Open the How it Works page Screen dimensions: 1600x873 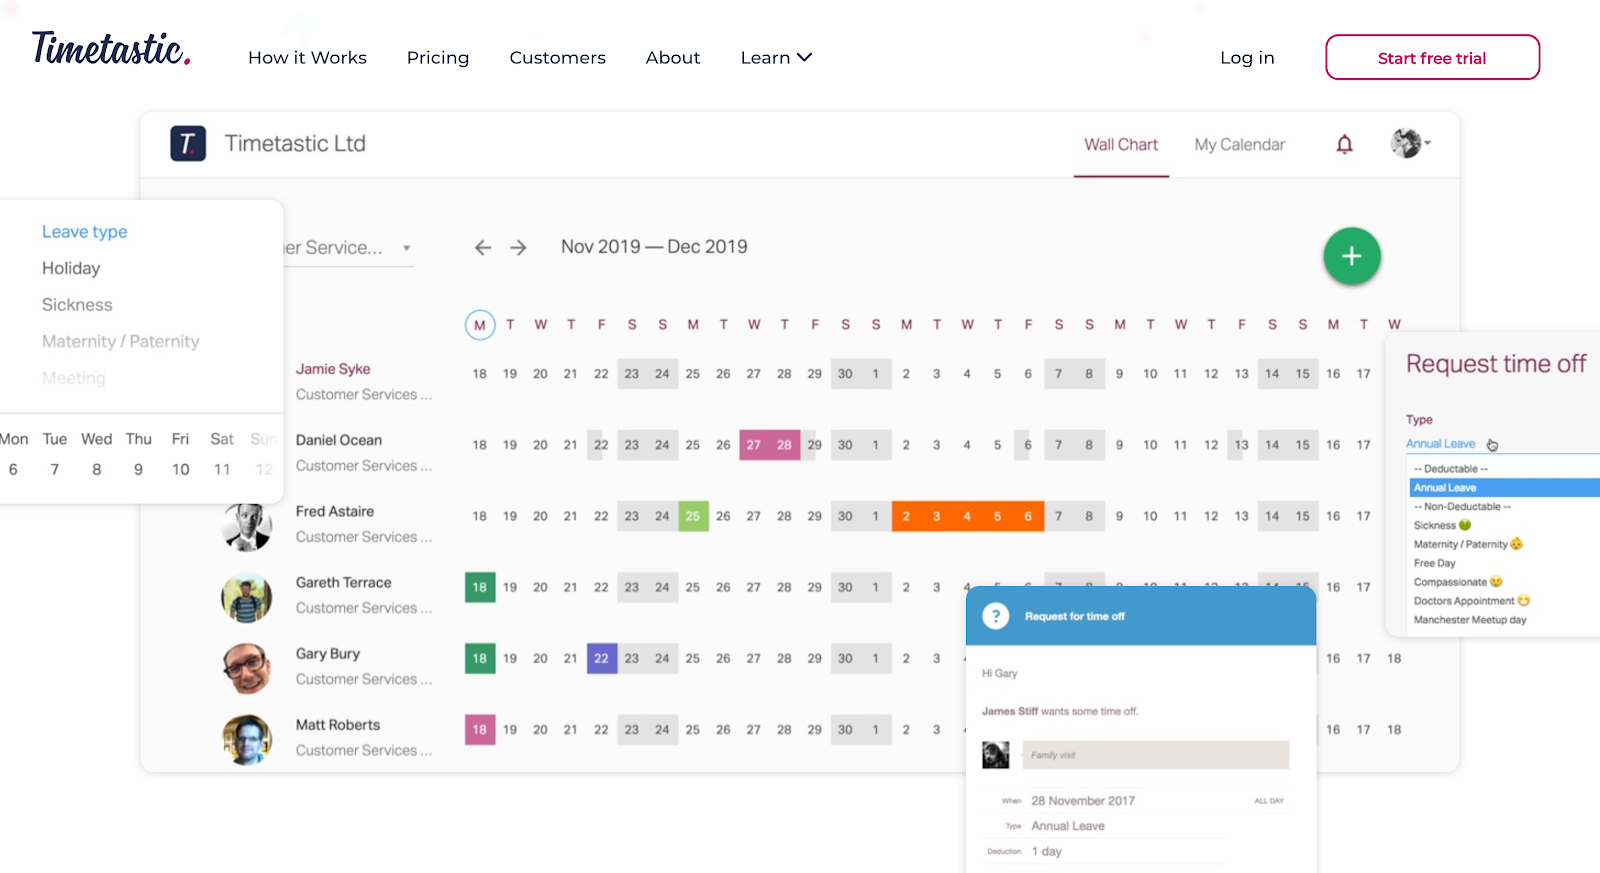pyautogui.click(x=307, y=58)
